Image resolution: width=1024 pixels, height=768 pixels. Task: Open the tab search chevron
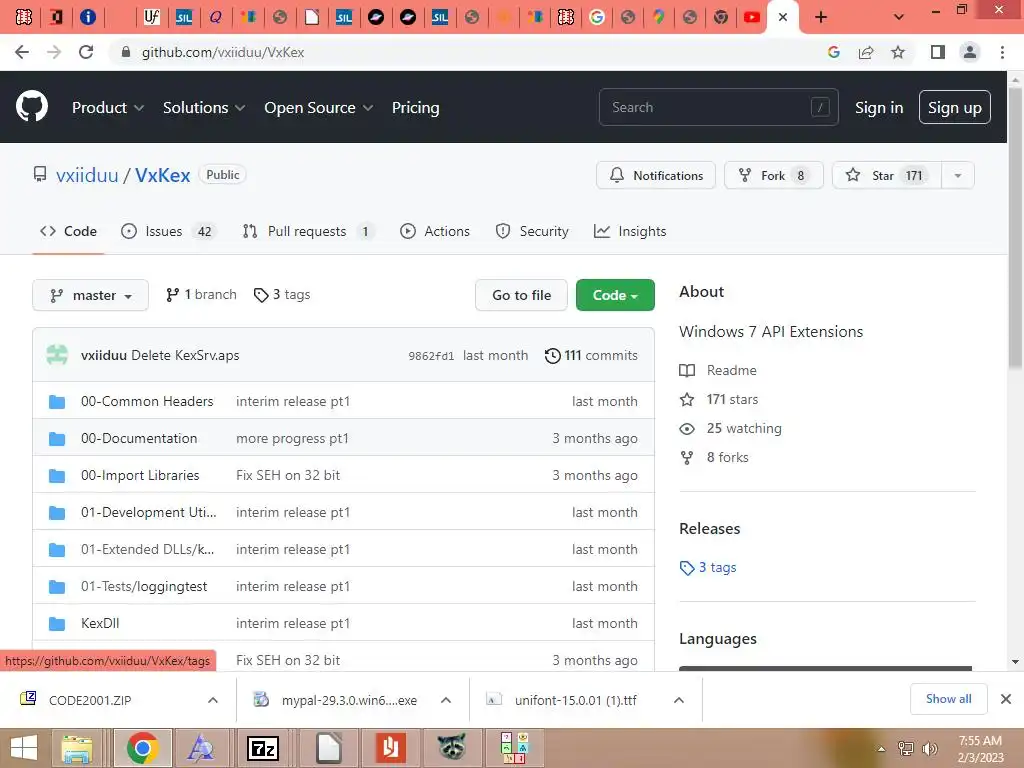899,18
